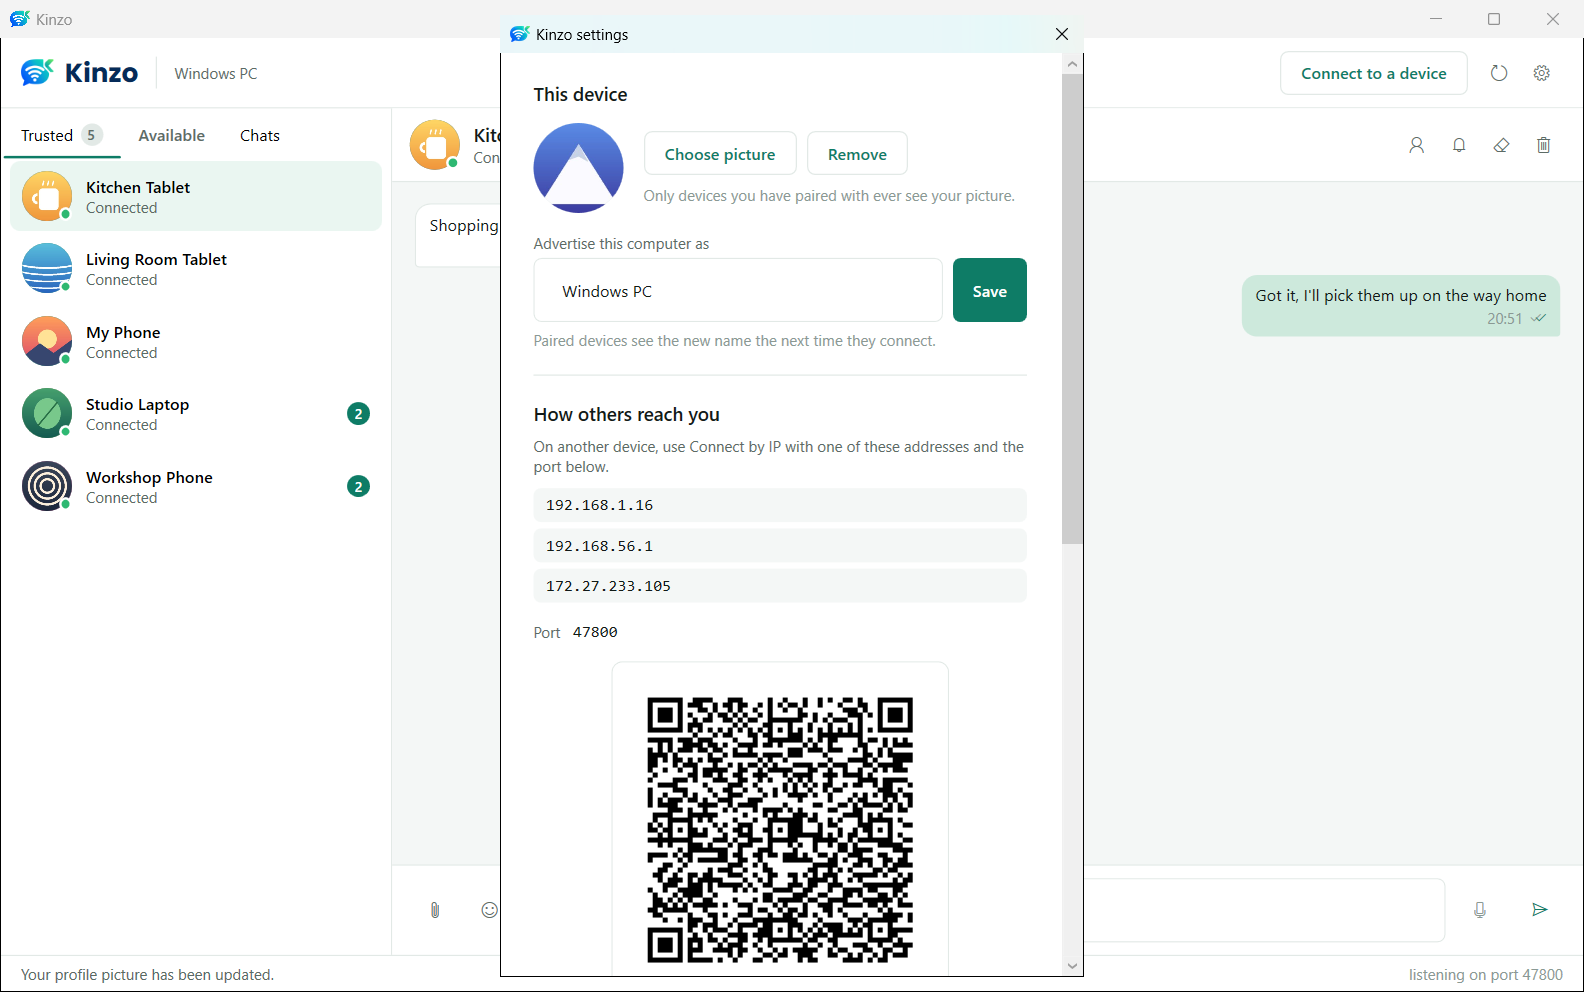
Task: Click the eraser clear-chat icon
Action: pyautogui.click(x=1501, y=145)
